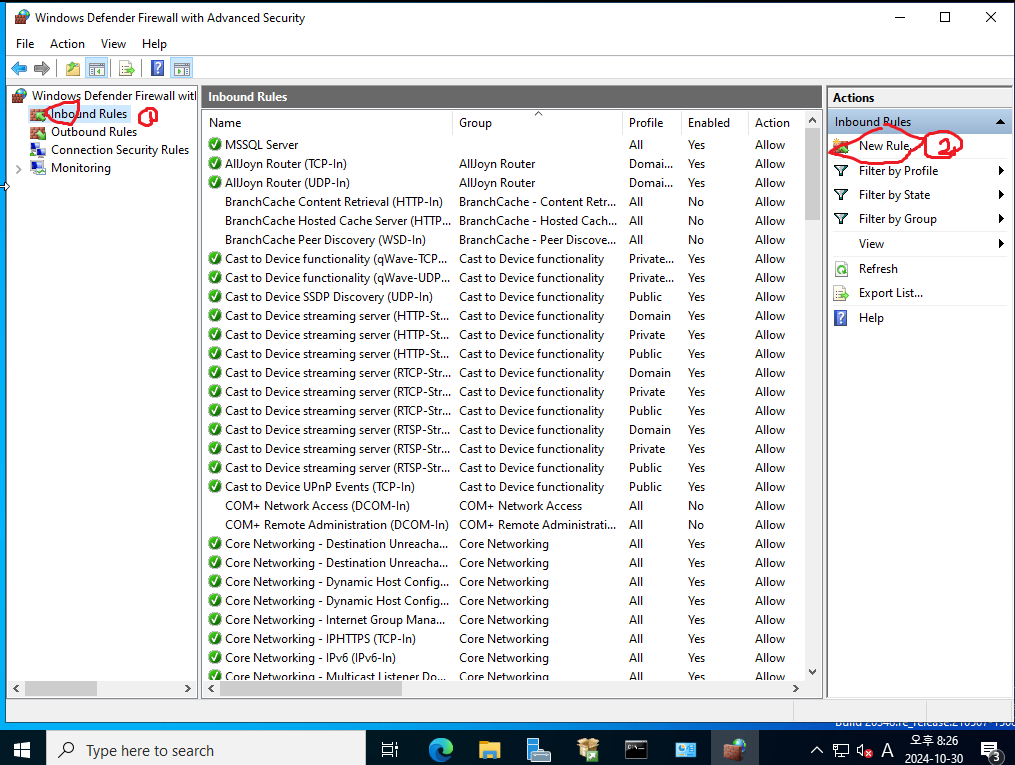Open the File menu
This screenshot has width=1015, height=765.
coord(25,43)
